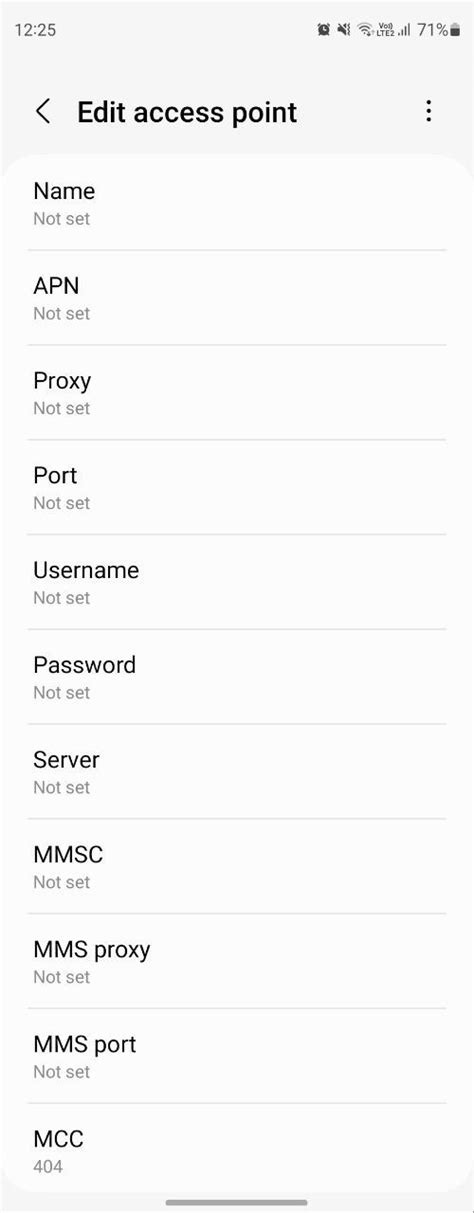Viewport: 474px width, 1213px height.
Task: Open the Name field
Action: [237, 203]
